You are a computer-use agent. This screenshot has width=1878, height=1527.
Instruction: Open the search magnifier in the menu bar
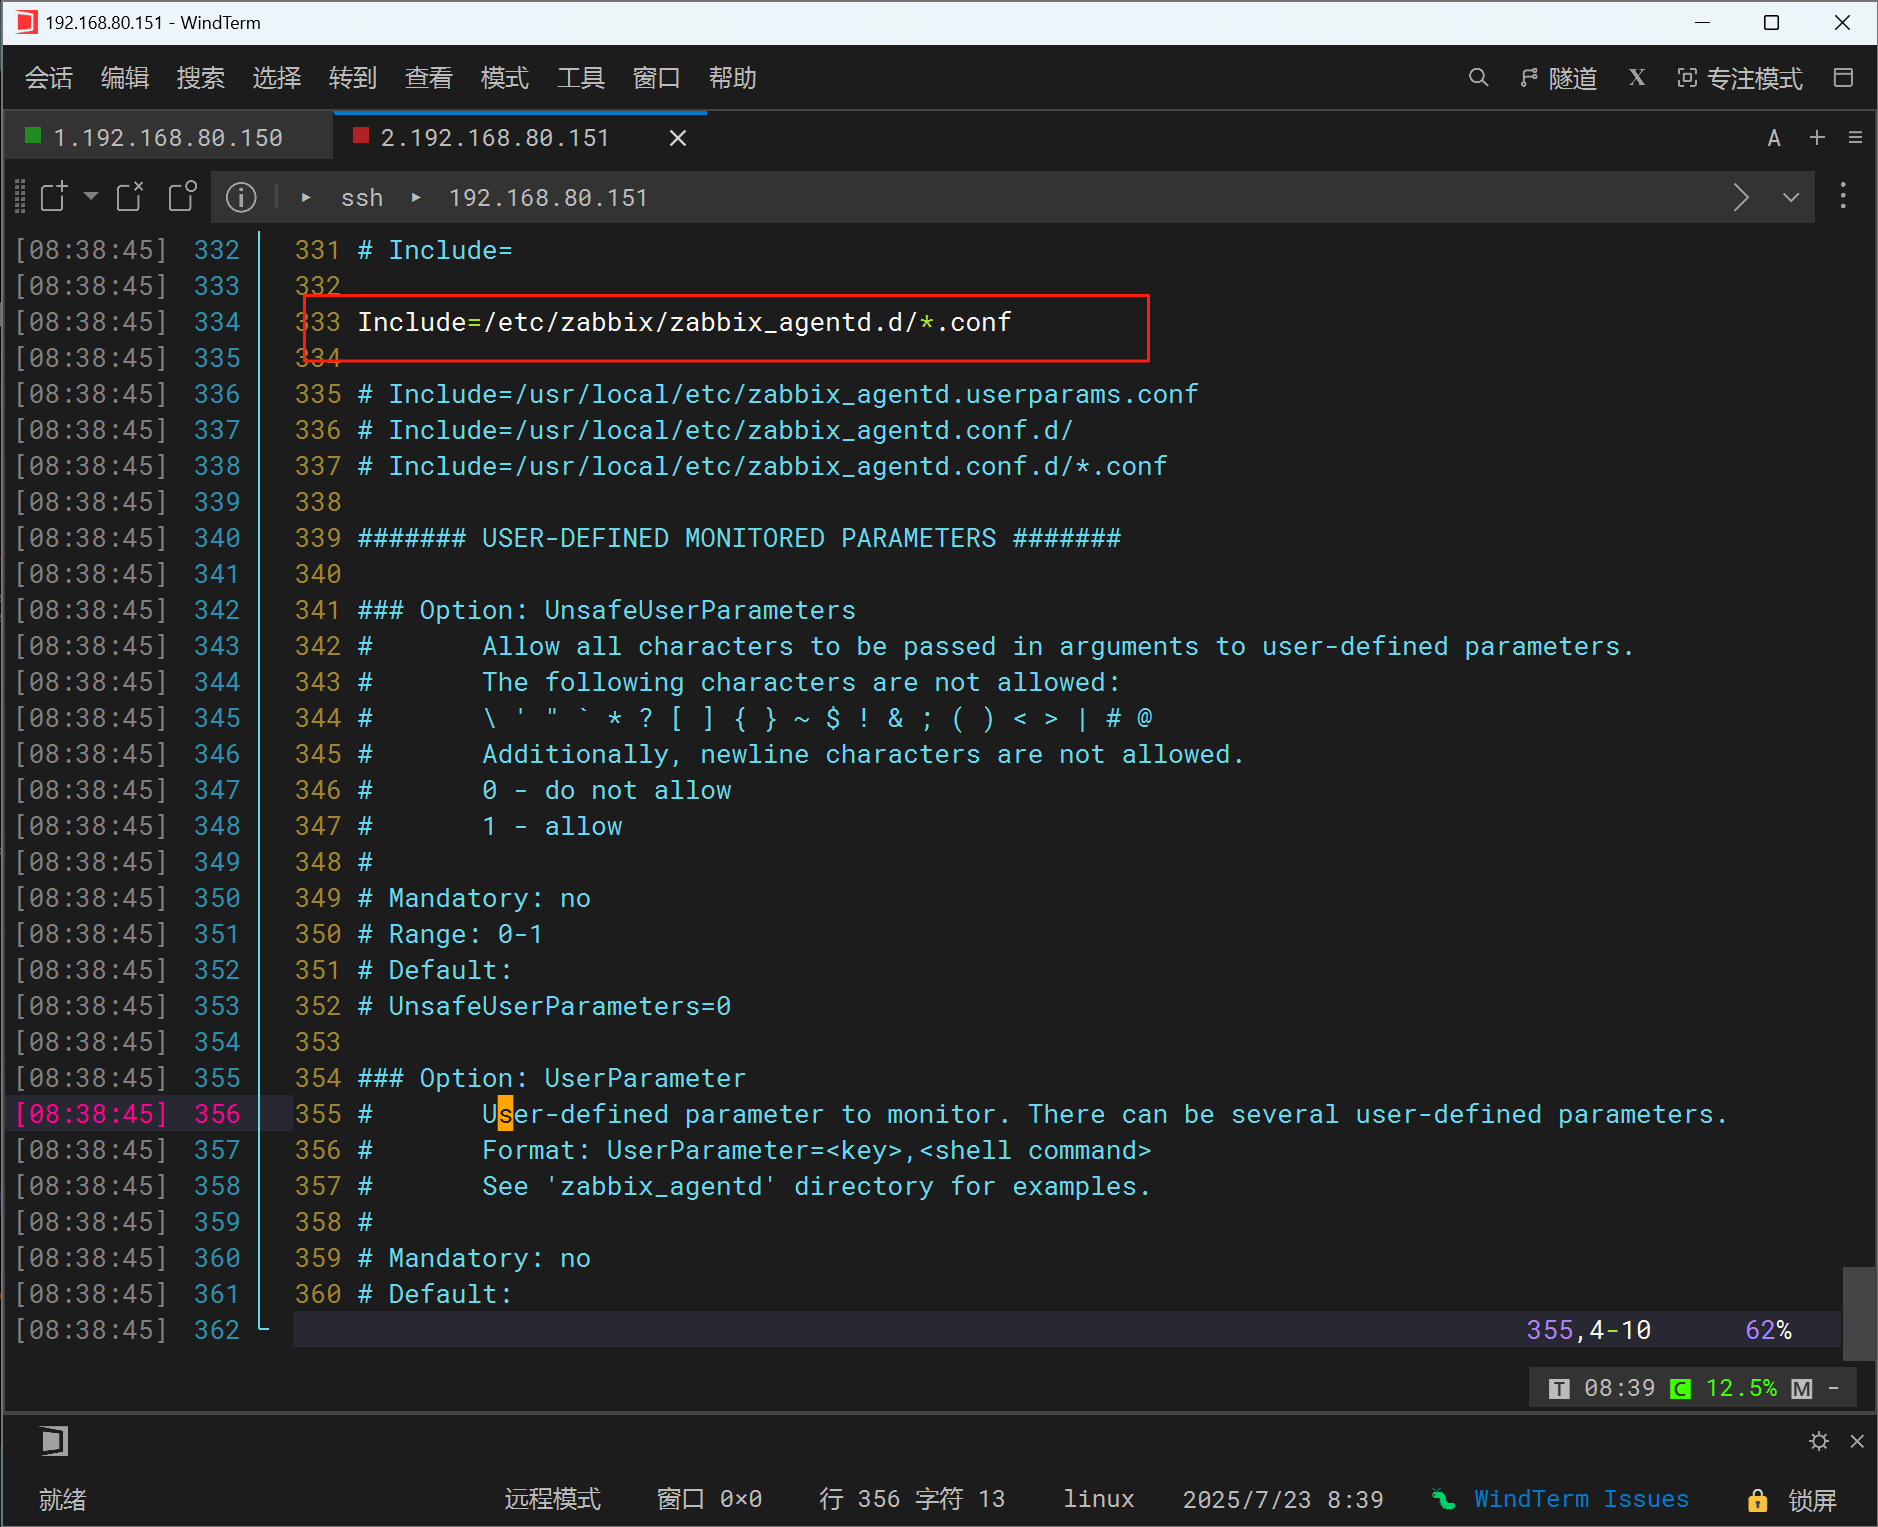click(x=1478, y=78)
